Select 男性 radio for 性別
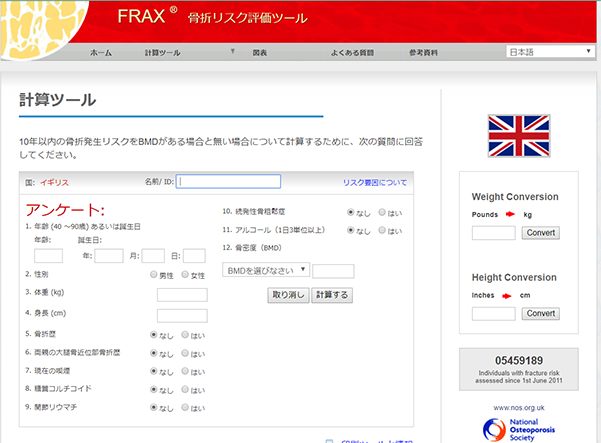This screenshot has height=443, width=601. 153,275
